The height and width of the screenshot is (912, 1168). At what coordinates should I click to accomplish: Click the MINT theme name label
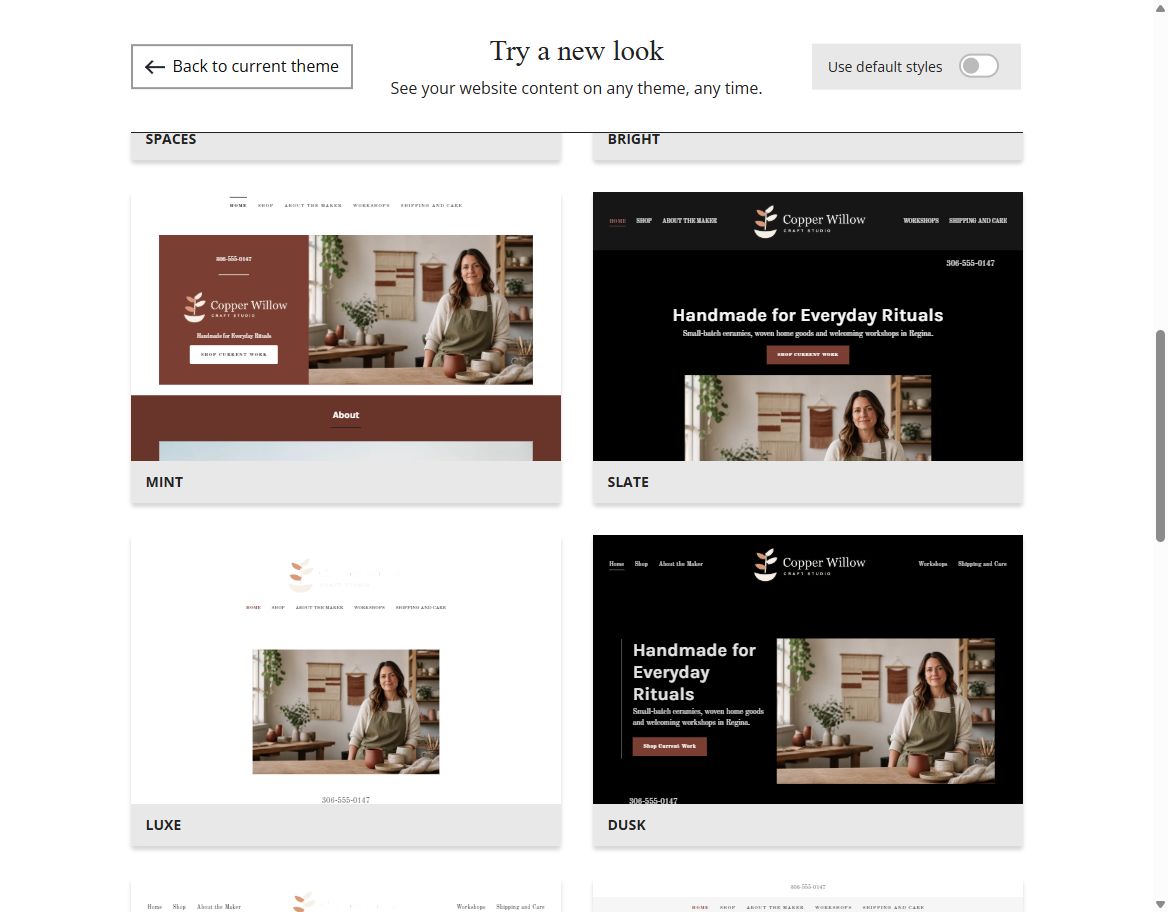point(165,482)
